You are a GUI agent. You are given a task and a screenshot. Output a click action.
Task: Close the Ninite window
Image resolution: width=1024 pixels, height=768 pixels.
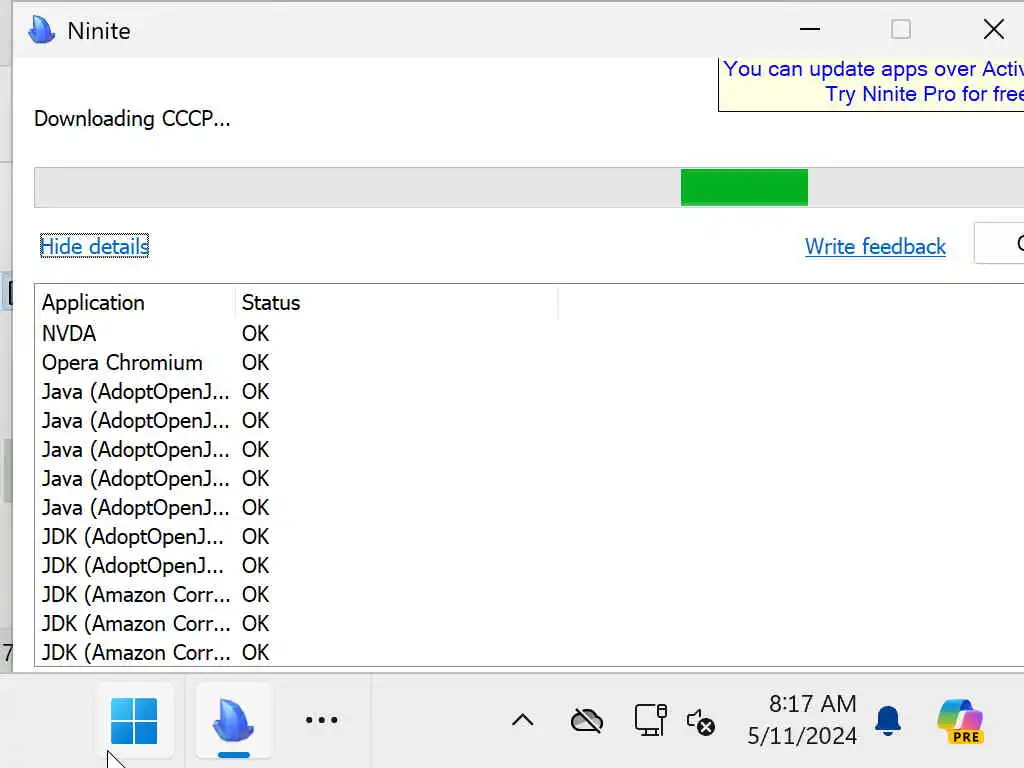coord(994,29)
